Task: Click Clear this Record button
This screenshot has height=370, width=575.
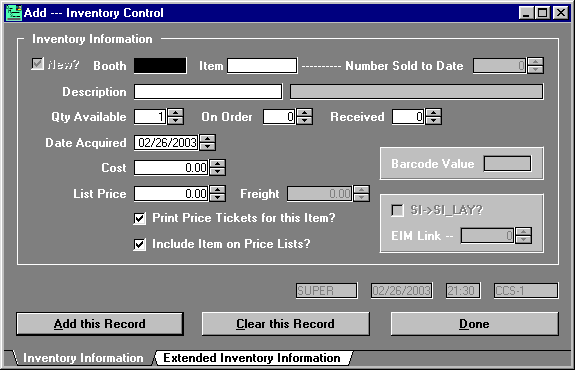Action: point(285,324)
